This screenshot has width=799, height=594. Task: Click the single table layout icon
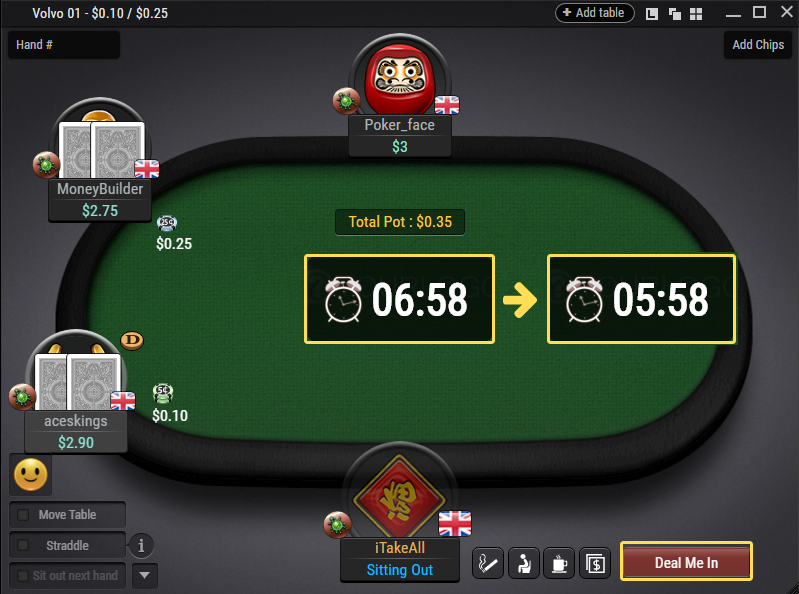point(652,14)
